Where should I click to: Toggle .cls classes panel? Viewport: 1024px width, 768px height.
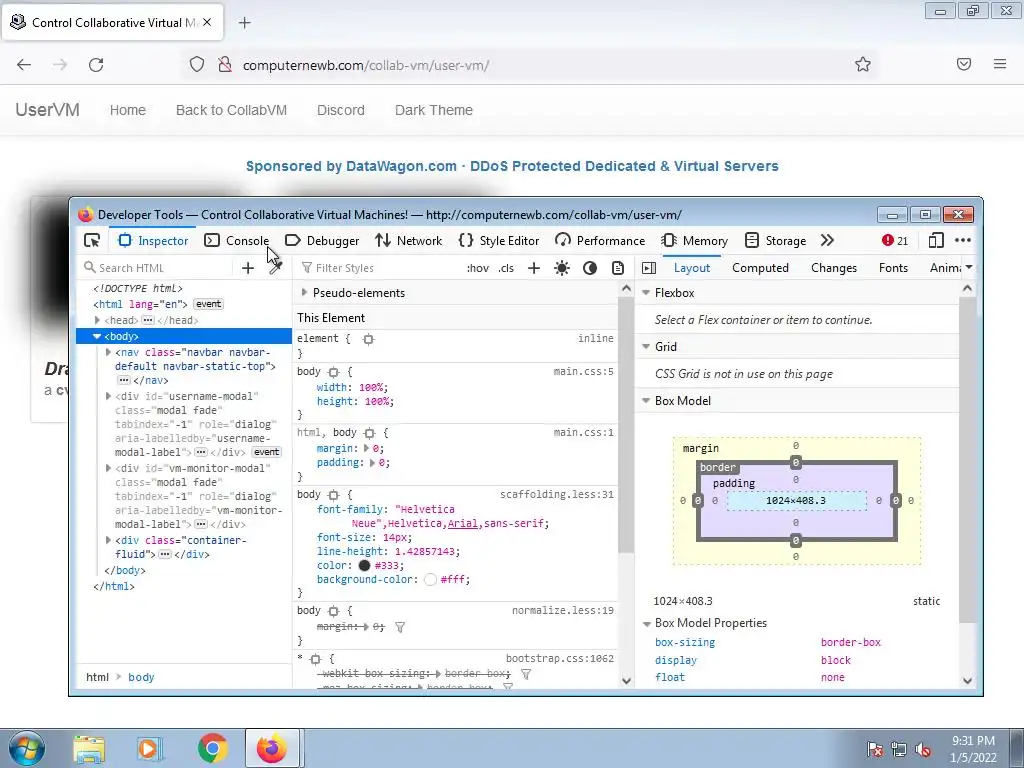506,268
